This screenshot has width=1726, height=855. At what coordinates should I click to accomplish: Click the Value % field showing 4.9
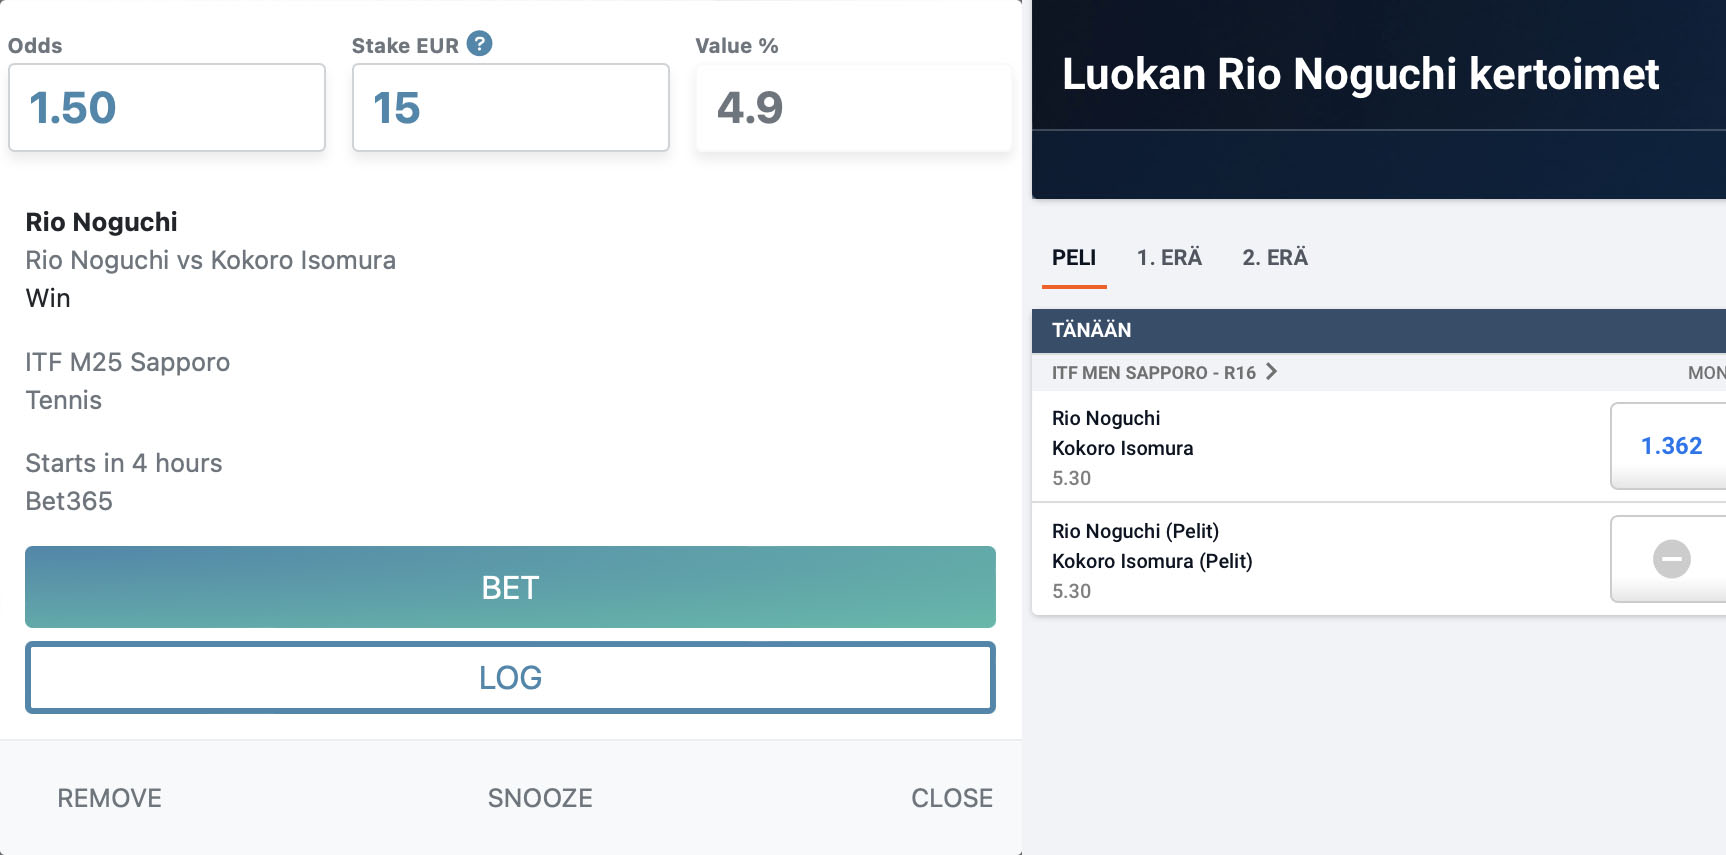(853, 108)
